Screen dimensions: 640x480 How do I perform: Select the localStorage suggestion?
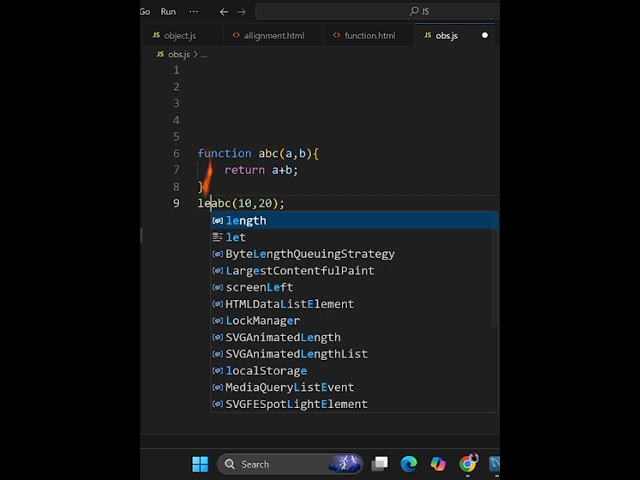(x=354, y=371)
